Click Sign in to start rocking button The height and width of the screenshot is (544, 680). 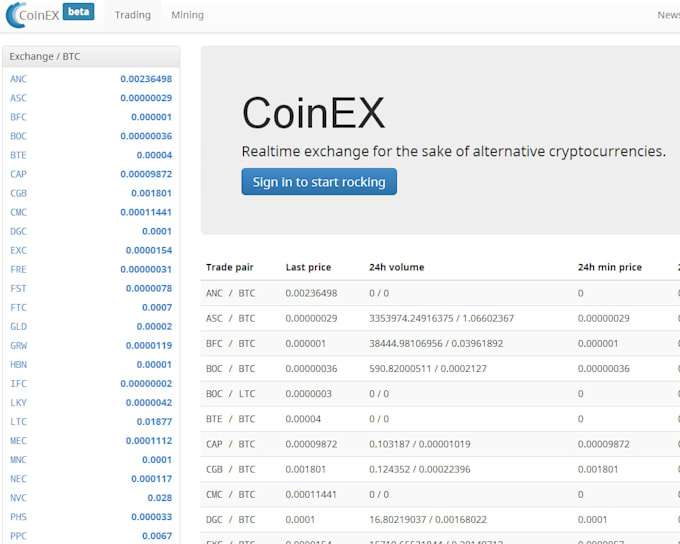(x=319, y=182)
